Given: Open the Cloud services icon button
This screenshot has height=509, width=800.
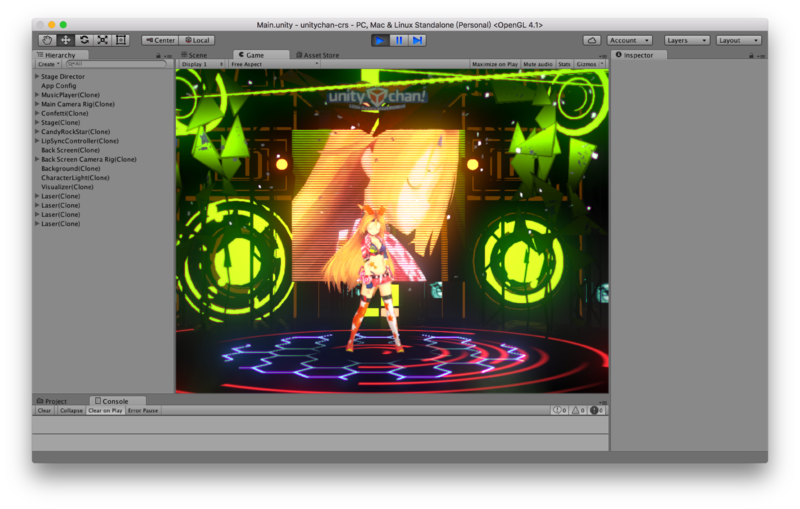Looking at the screenshot, I should click(591, 40).
